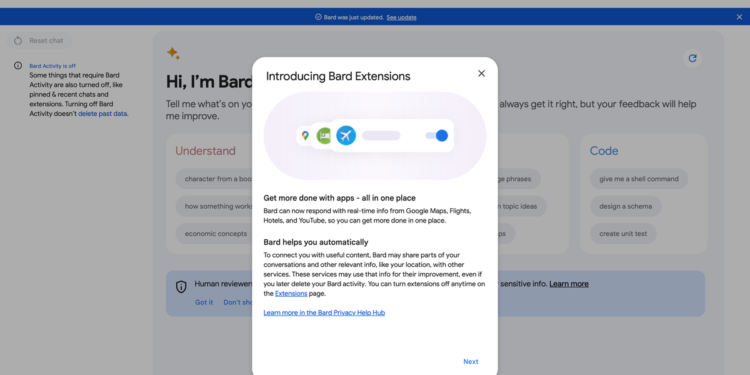The image size is (750, 375).
Task: Choose the create unit test chip
Action: 623,234
